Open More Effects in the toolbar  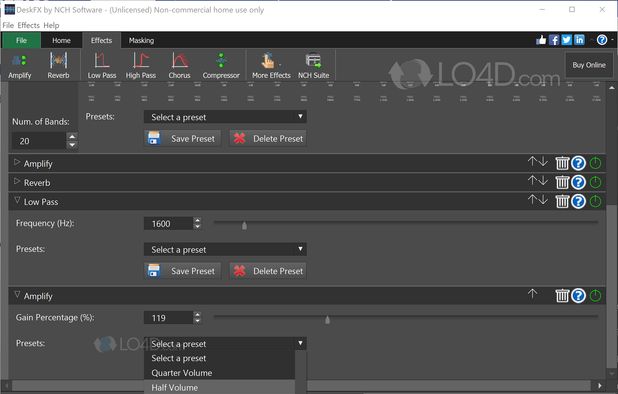coord(271,65)
